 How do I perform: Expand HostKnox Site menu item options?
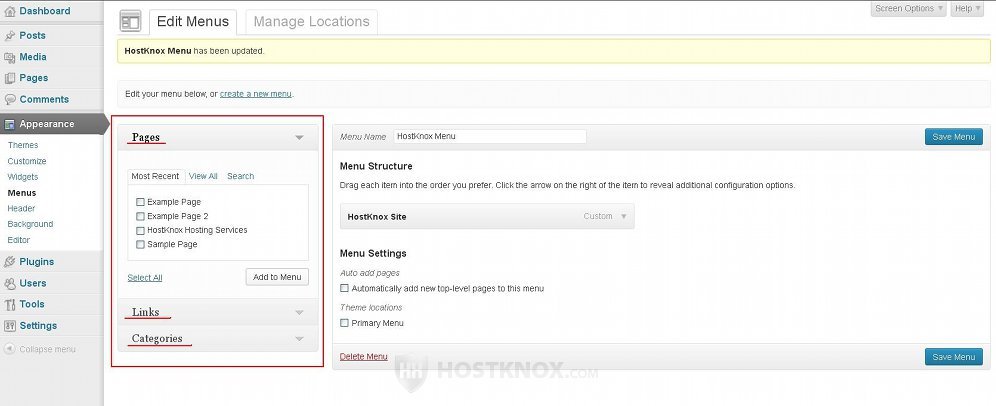624,217
